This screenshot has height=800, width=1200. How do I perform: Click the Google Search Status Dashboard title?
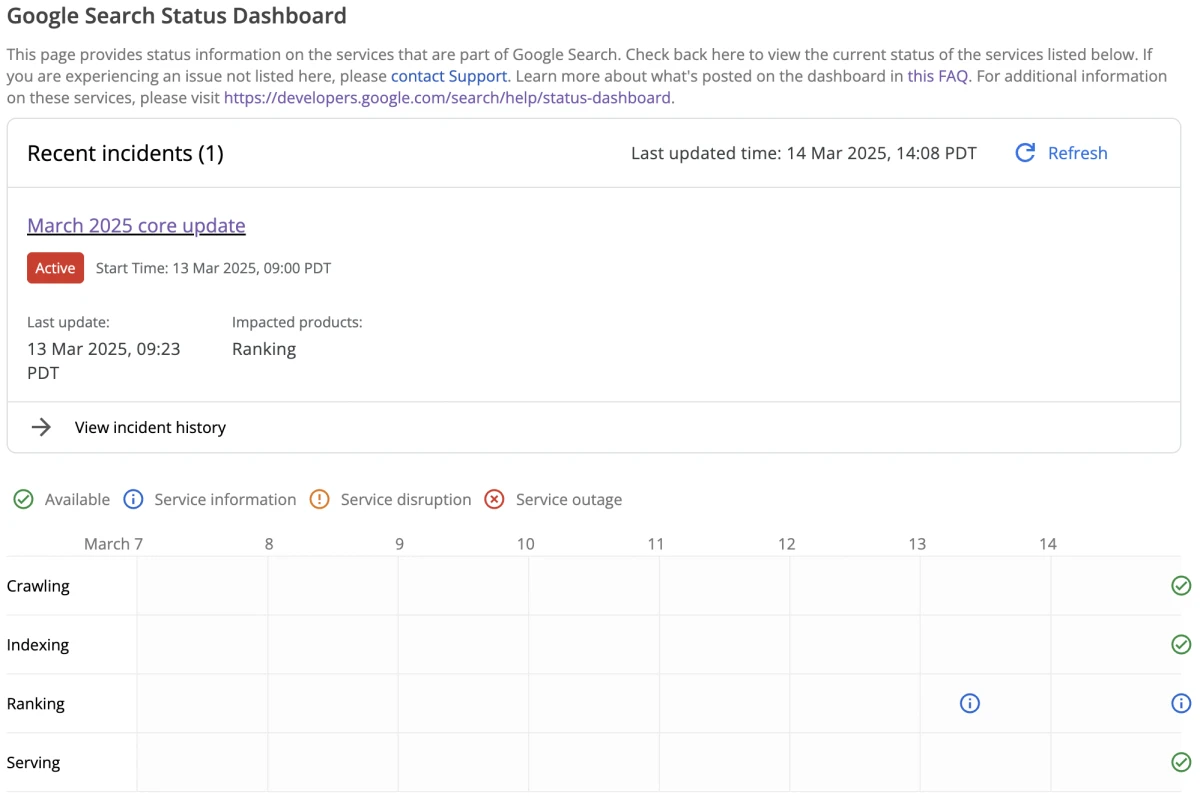(x=177, y=16)
